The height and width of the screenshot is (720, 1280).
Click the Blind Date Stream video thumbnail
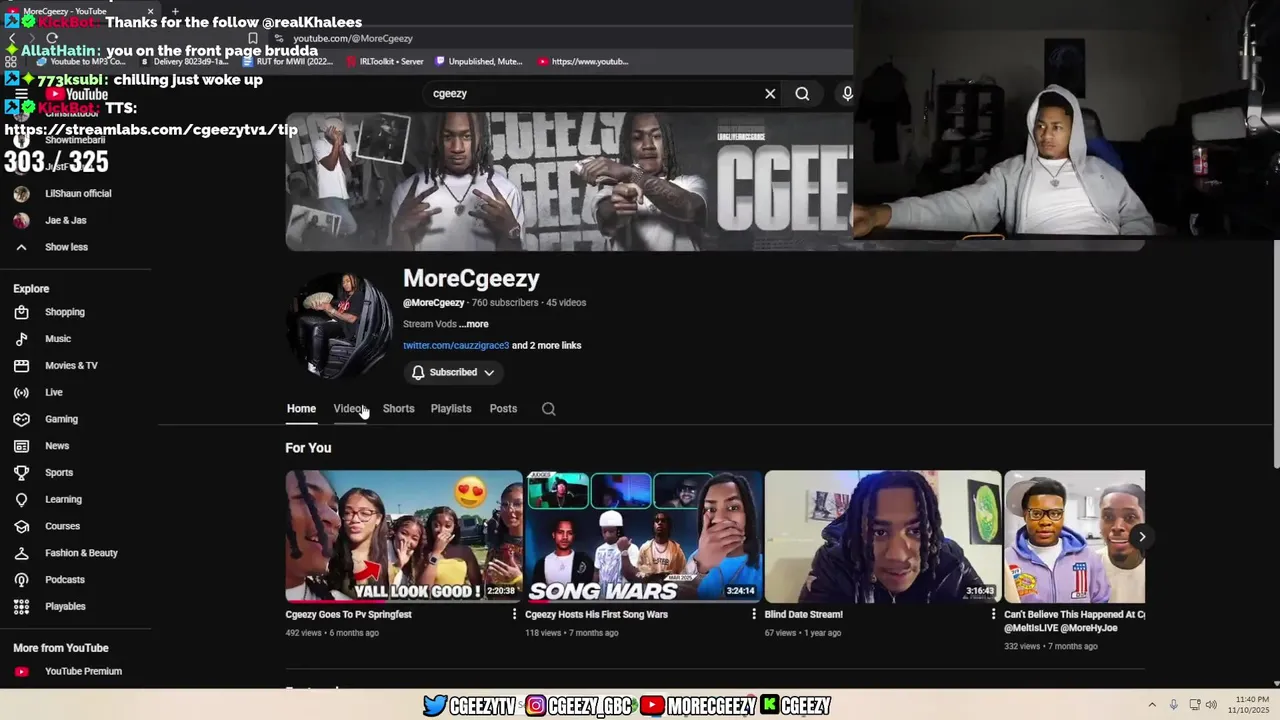(883, 537)
